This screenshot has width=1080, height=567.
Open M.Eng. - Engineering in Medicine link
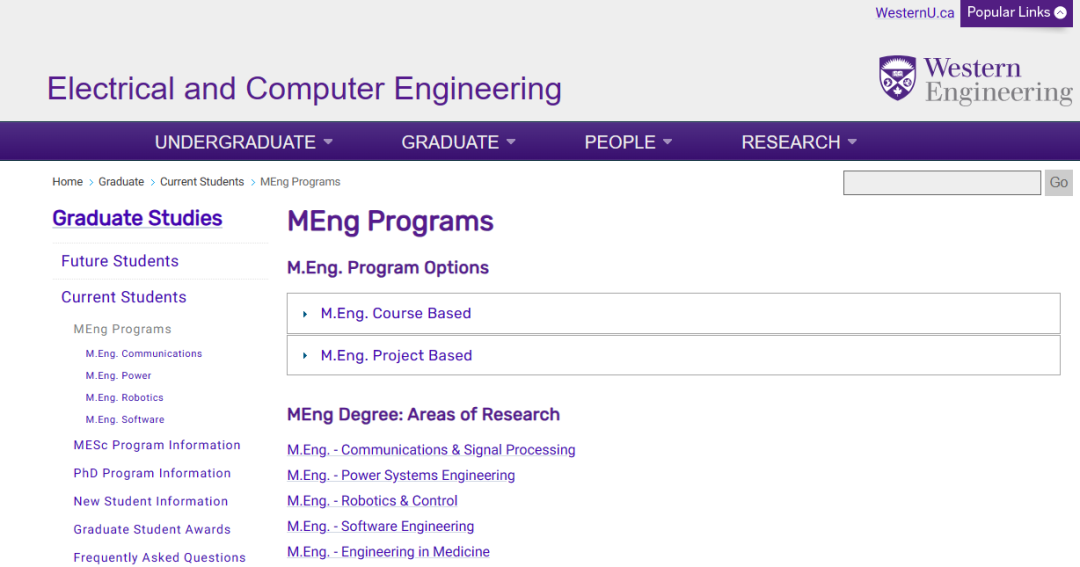(x=388, y=552)
